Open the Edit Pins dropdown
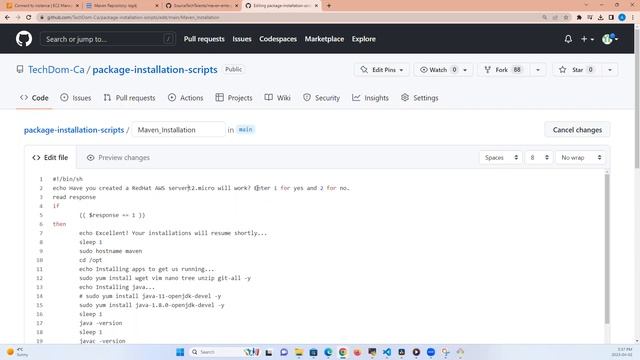The height and width of the screenshot is (360, 640). click(x=382, y=70)
